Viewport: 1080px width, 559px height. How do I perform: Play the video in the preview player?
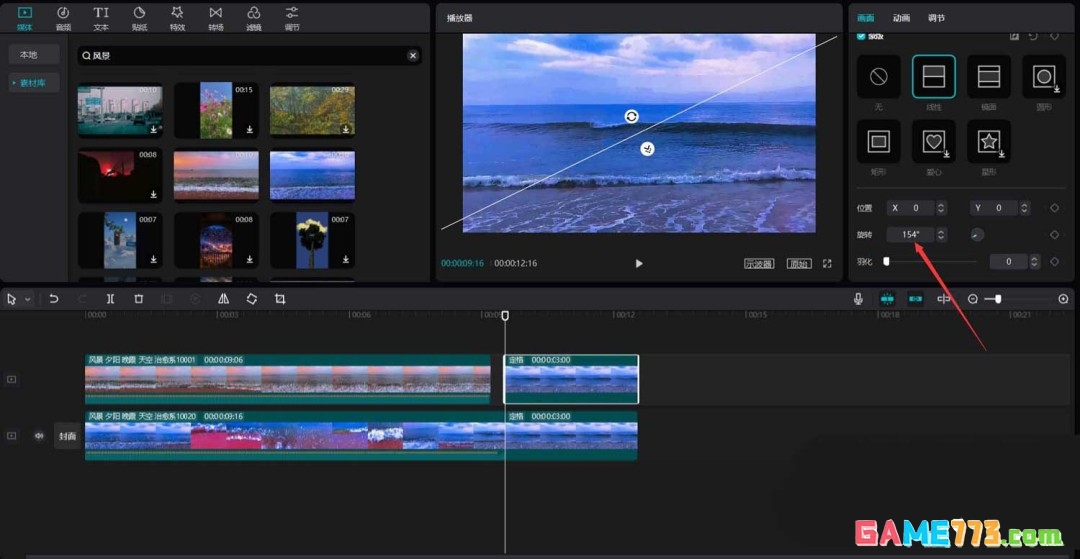coord(639,264)
